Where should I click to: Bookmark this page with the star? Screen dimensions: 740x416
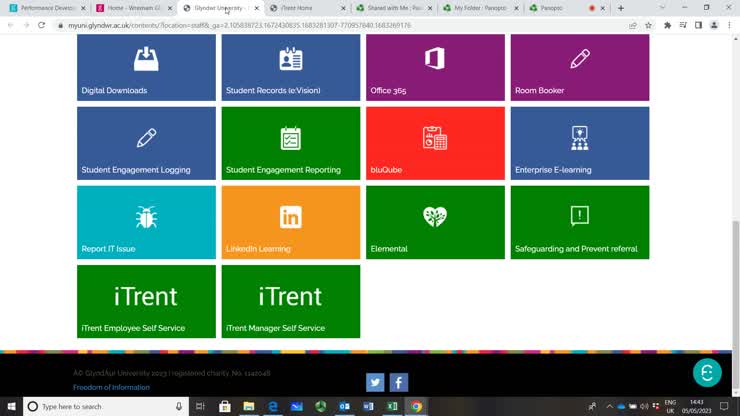648,25
